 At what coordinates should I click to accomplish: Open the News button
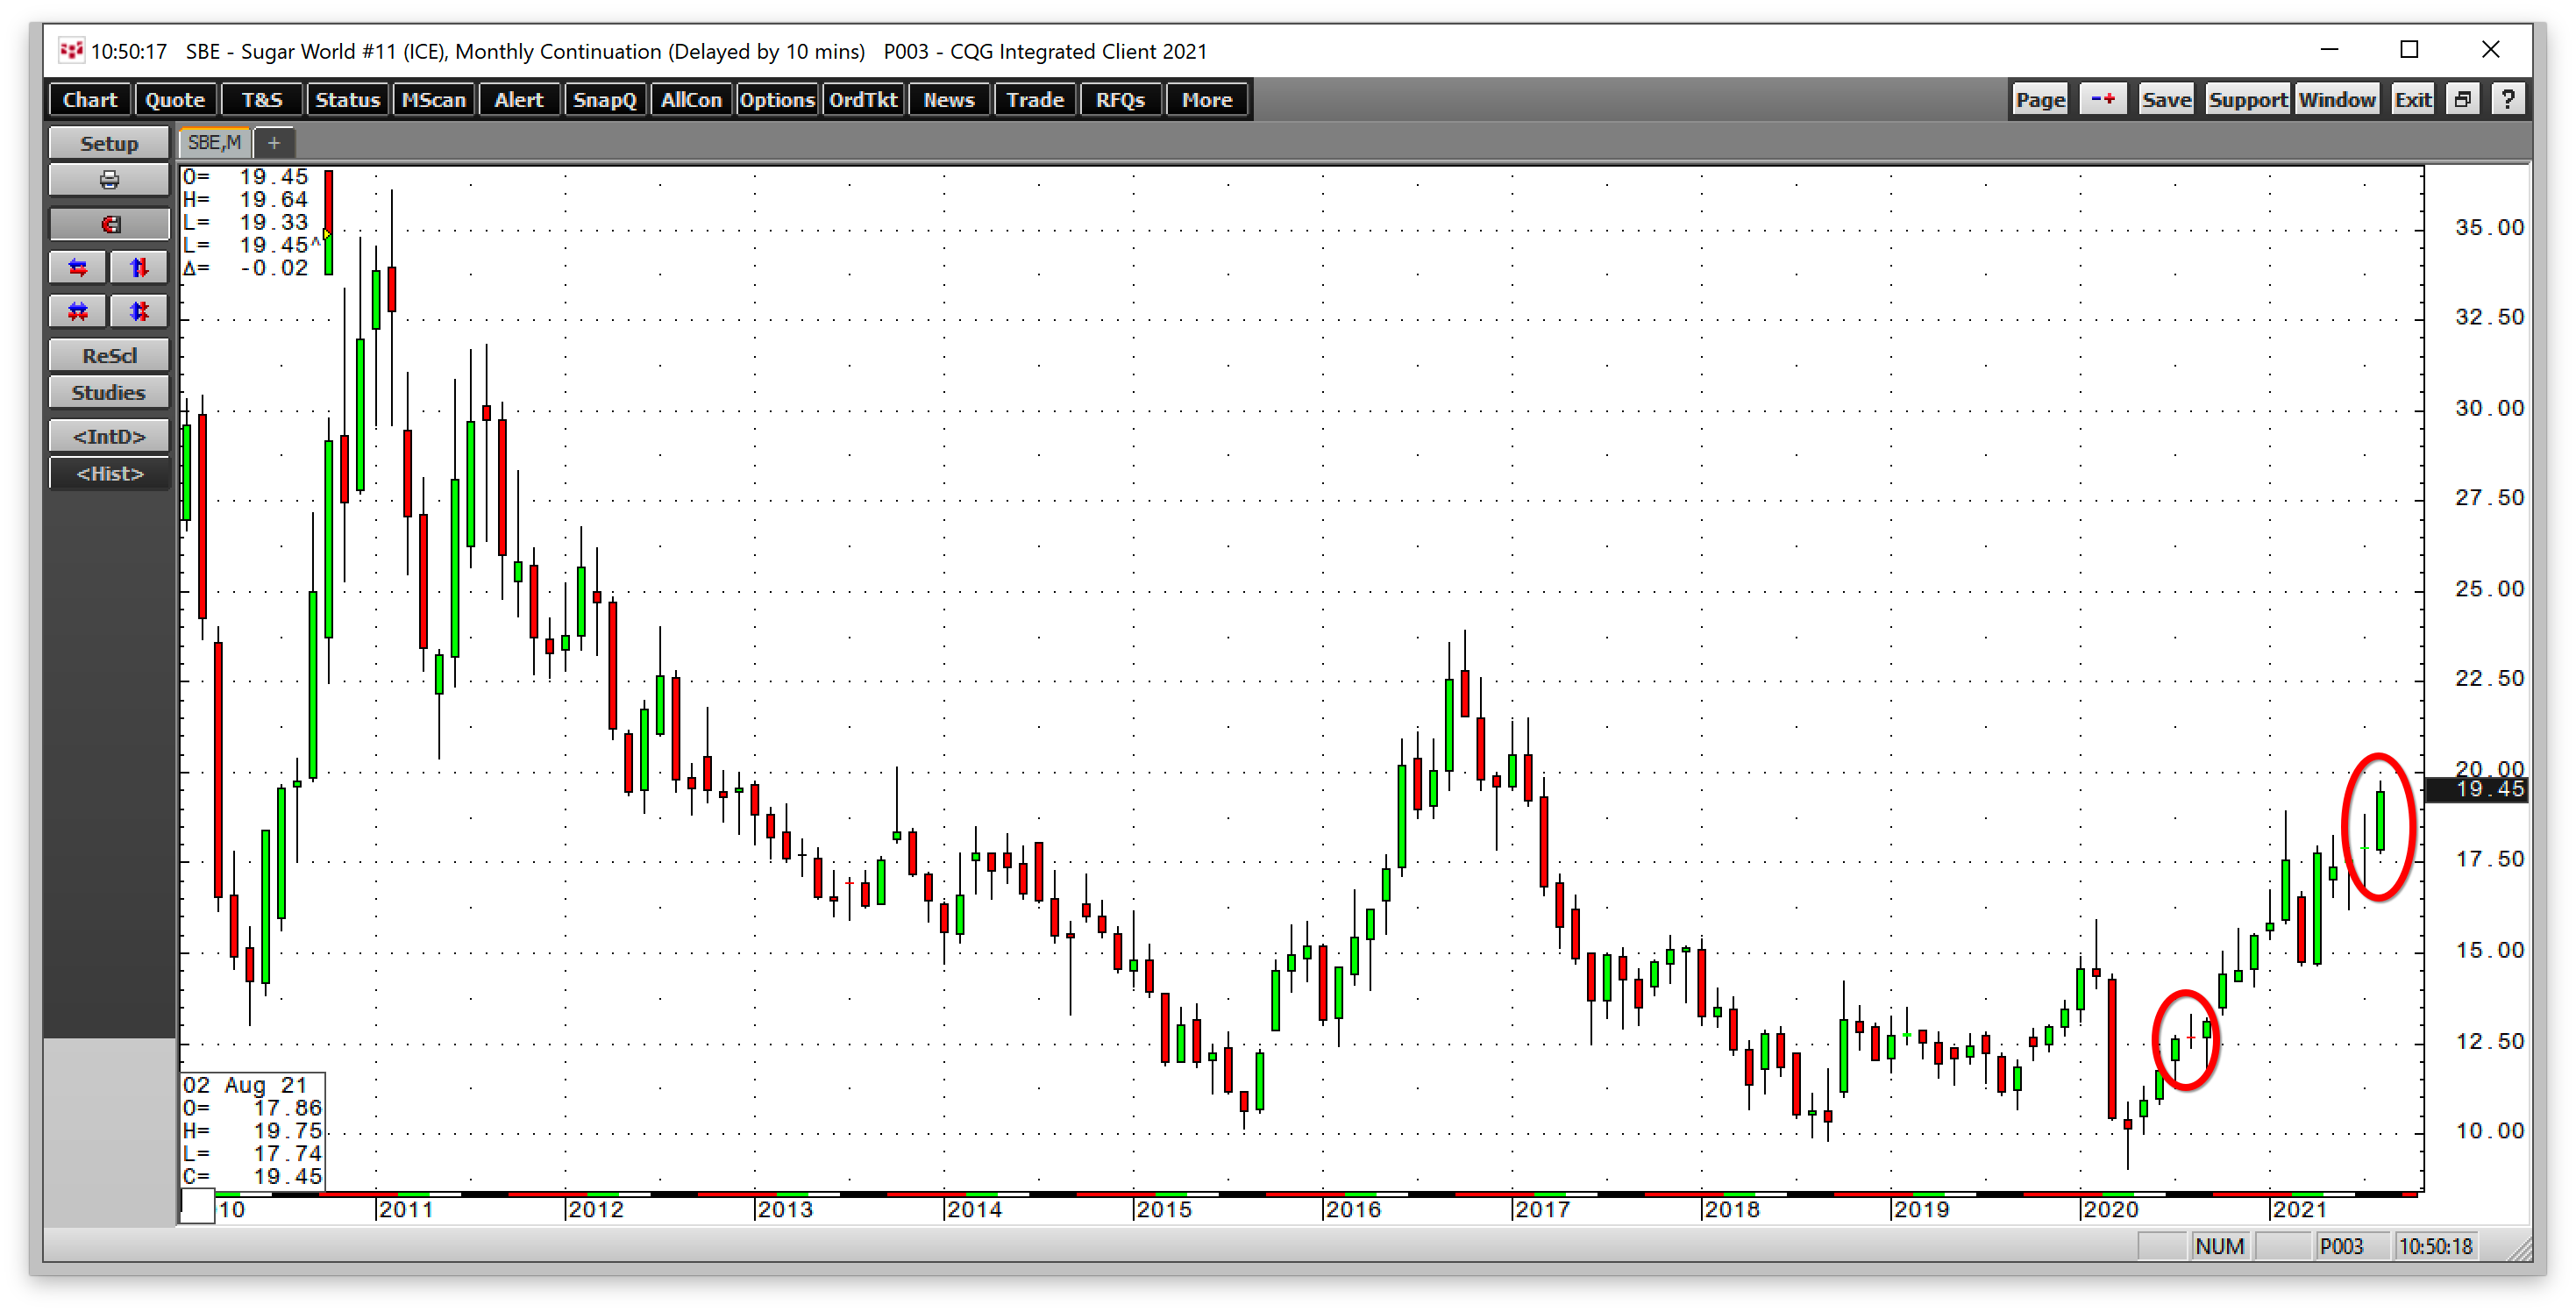point(949,100)
